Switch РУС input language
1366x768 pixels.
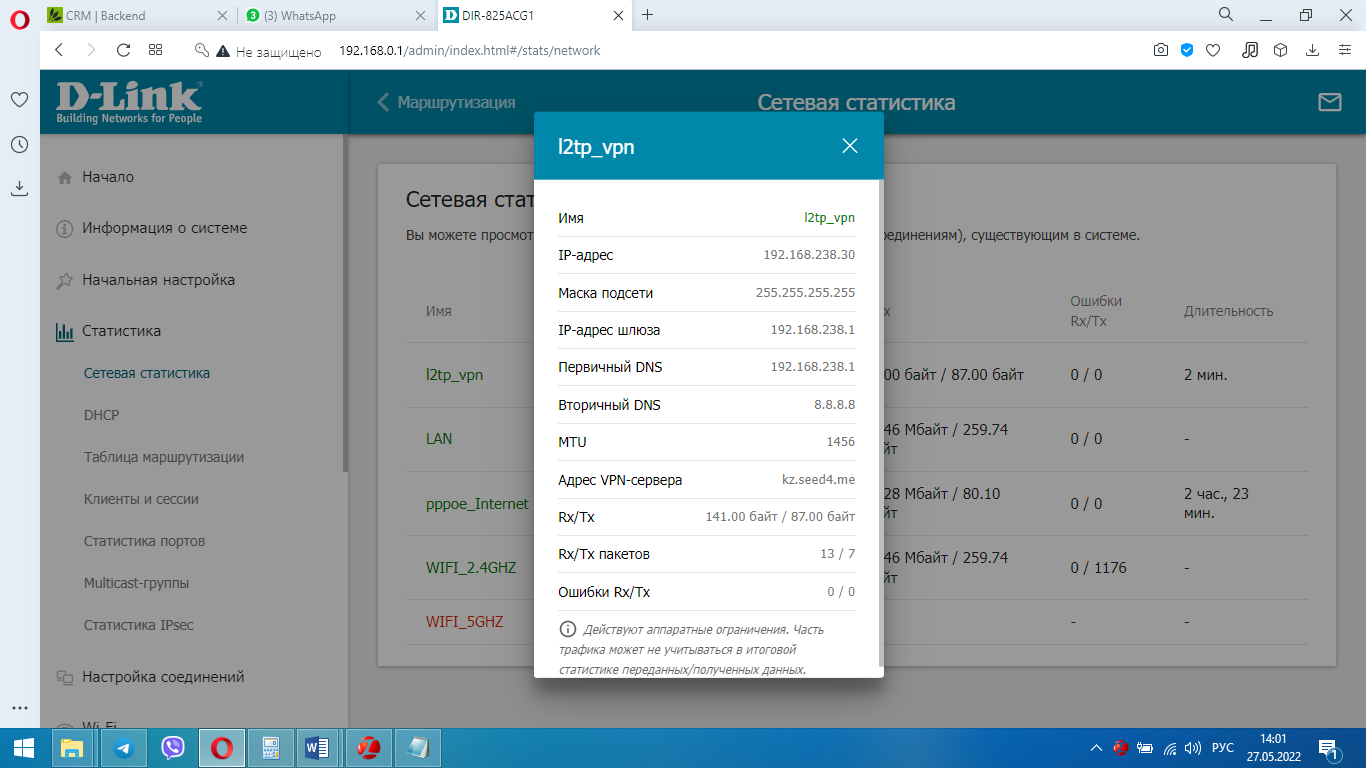(1223, 748)
